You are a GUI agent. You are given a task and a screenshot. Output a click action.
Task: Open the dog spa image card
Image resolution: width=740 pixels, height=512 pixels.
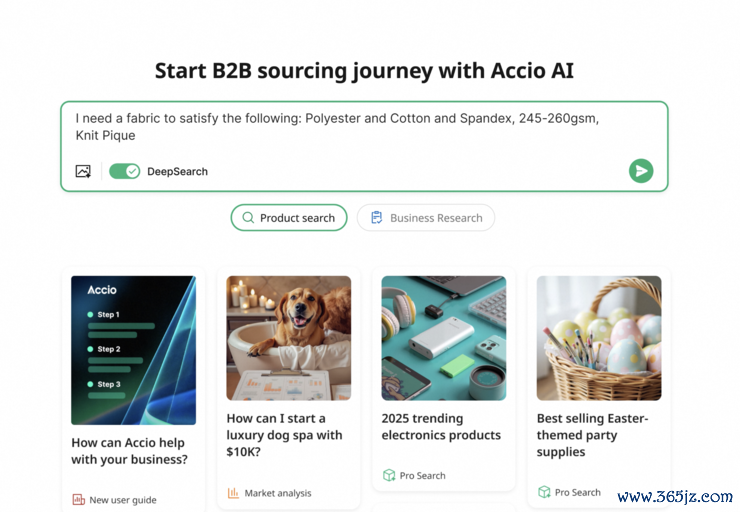click(x=289, y=338)
